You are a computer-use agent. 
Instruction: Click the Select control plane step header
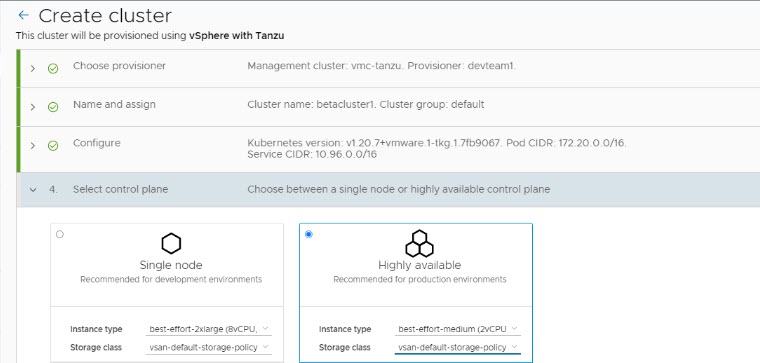[x=388, y=189]
